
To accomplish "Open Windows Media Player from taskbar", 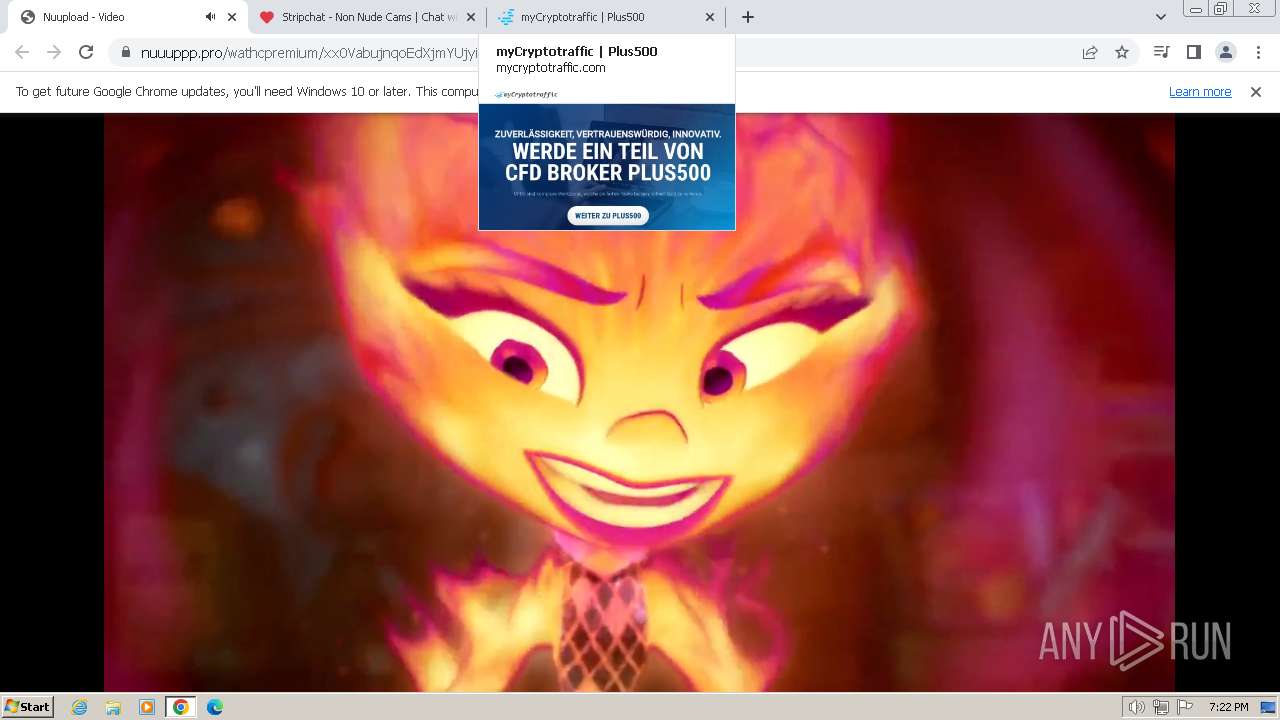I will point(147,707).
